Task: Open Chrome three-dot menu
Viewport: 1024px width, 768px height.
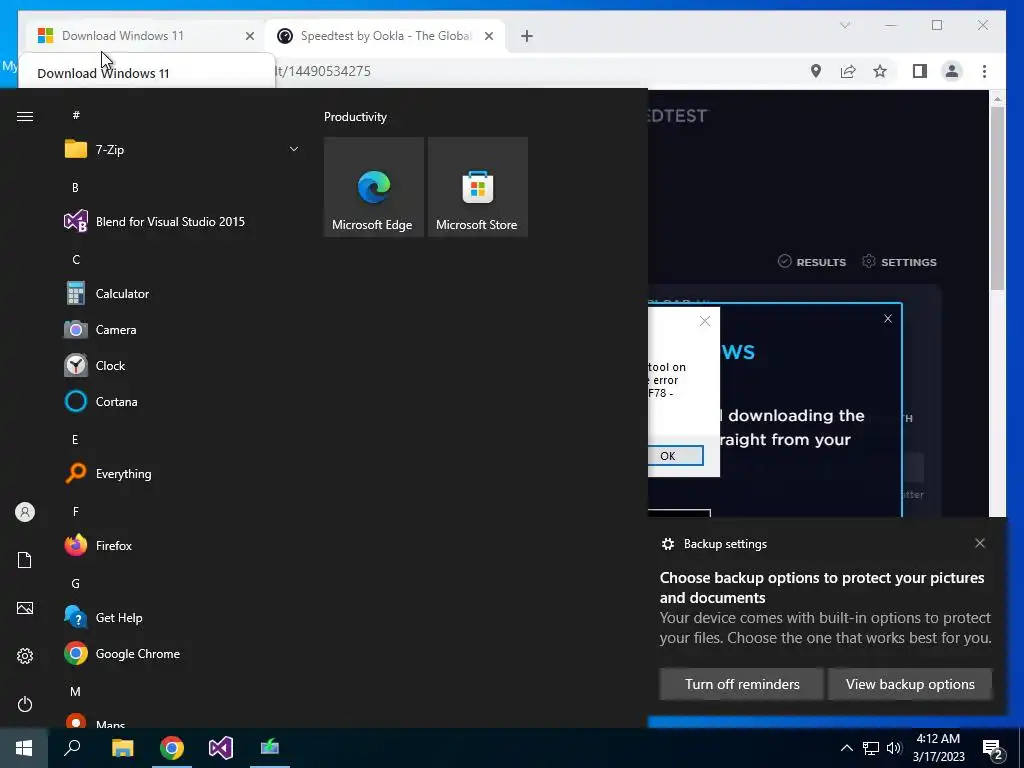Action: [984, 71]
